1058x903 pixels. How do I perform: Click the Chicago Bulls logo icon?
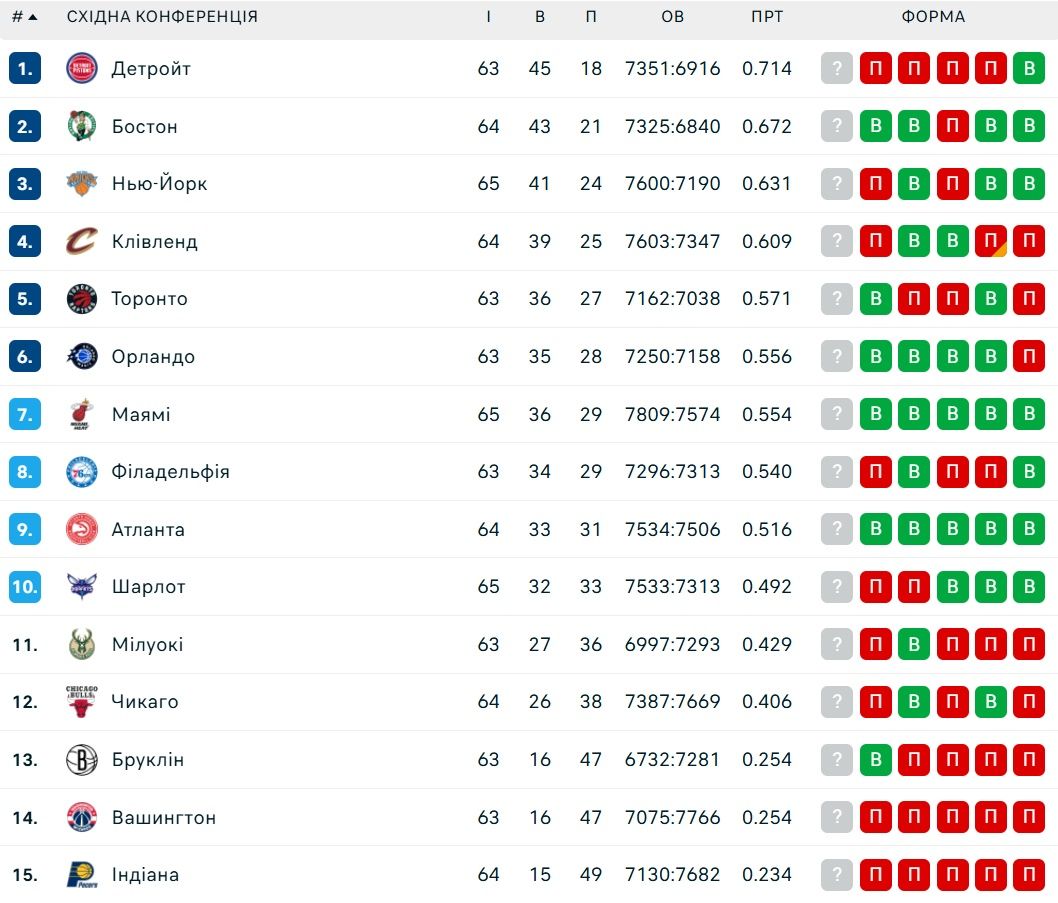(x=82, y=702)
